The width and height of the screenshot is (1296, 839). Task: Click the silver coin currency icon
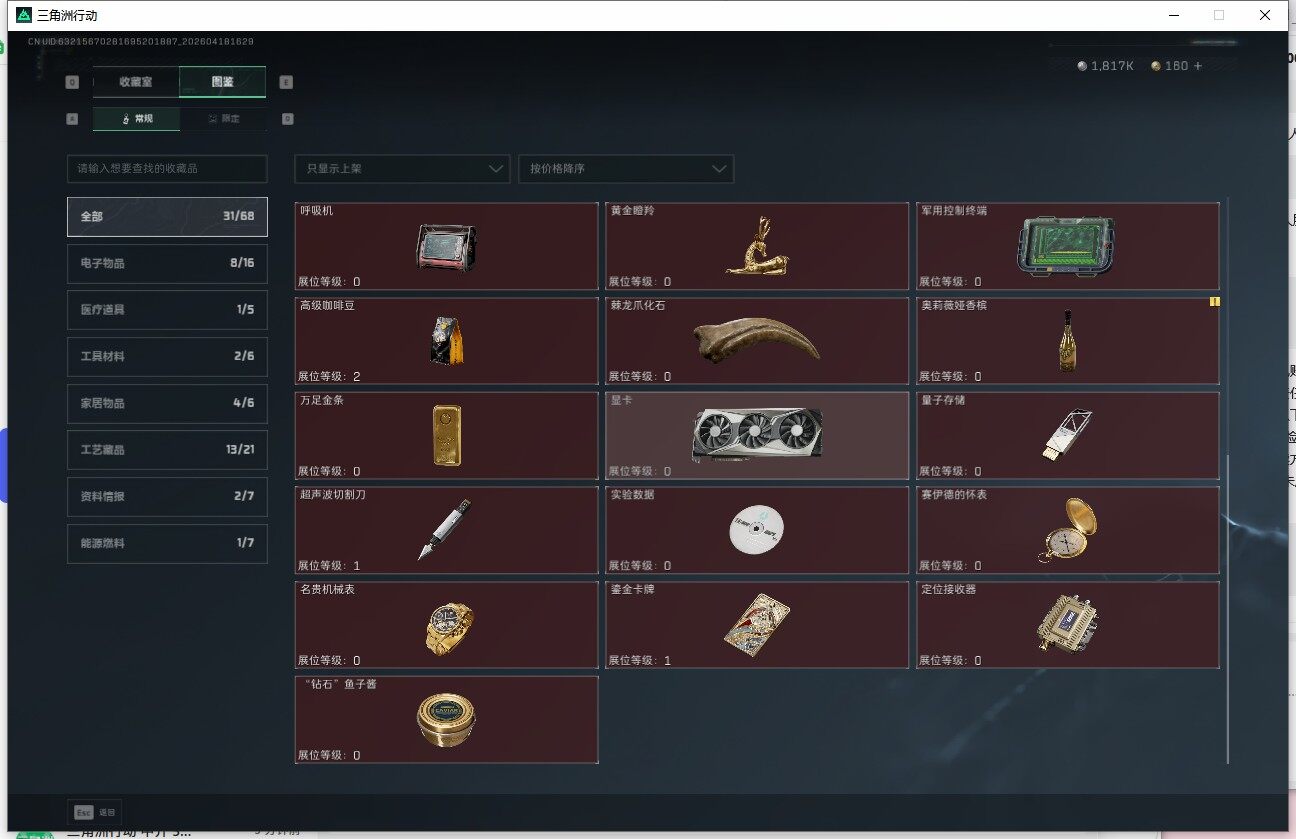[x=1082, y=66]
